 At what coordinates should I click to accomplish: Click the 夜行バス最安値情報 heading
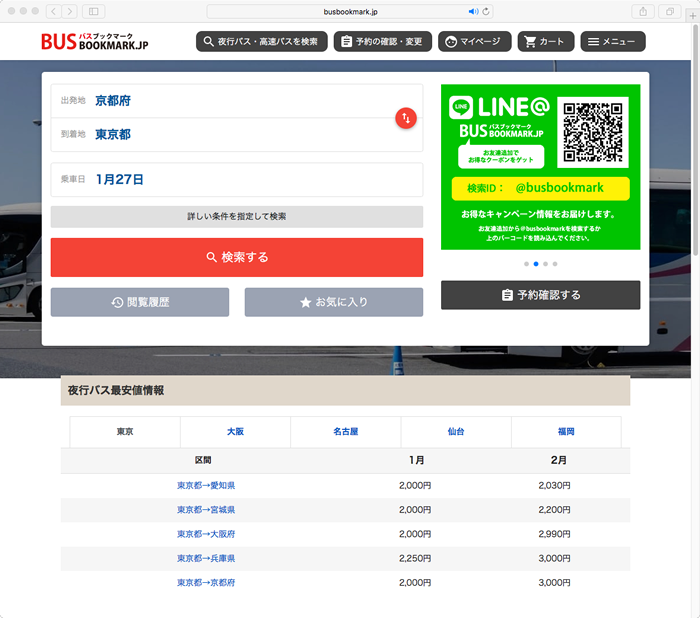[116, 390]
